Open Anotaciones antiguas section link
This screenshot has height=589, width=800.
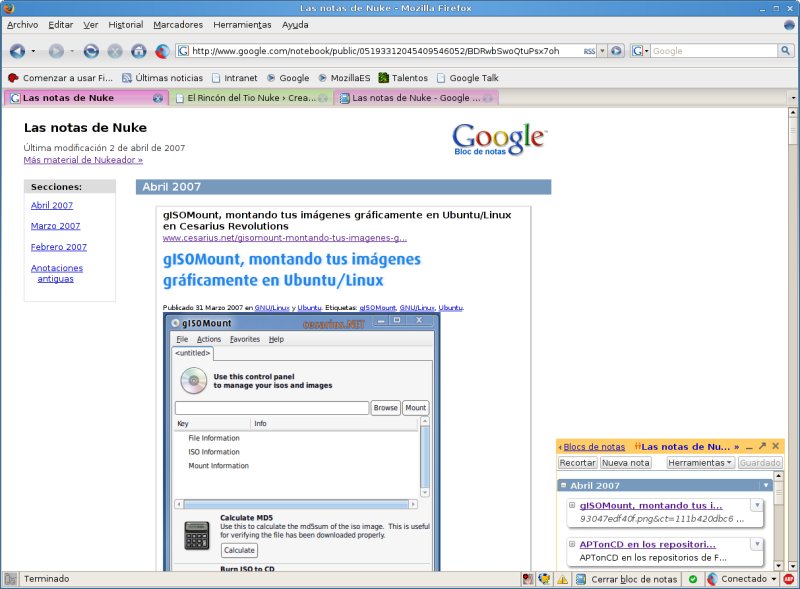coord(57,273)
